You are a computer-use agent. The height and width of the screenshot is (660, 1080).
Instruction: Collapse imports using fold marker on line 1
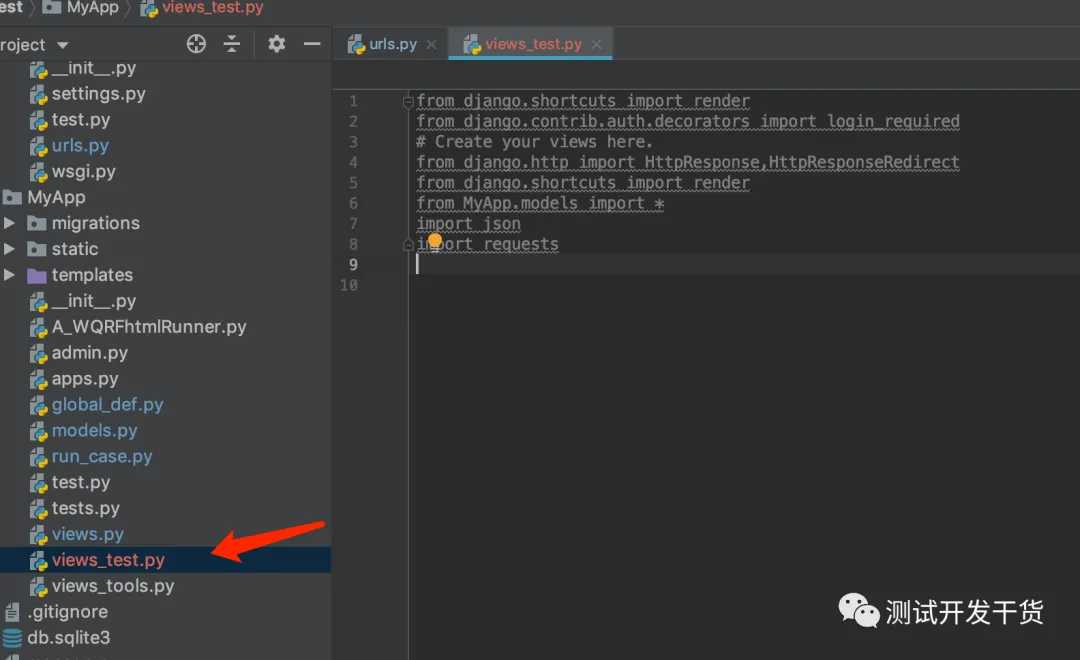coord(408,102)
